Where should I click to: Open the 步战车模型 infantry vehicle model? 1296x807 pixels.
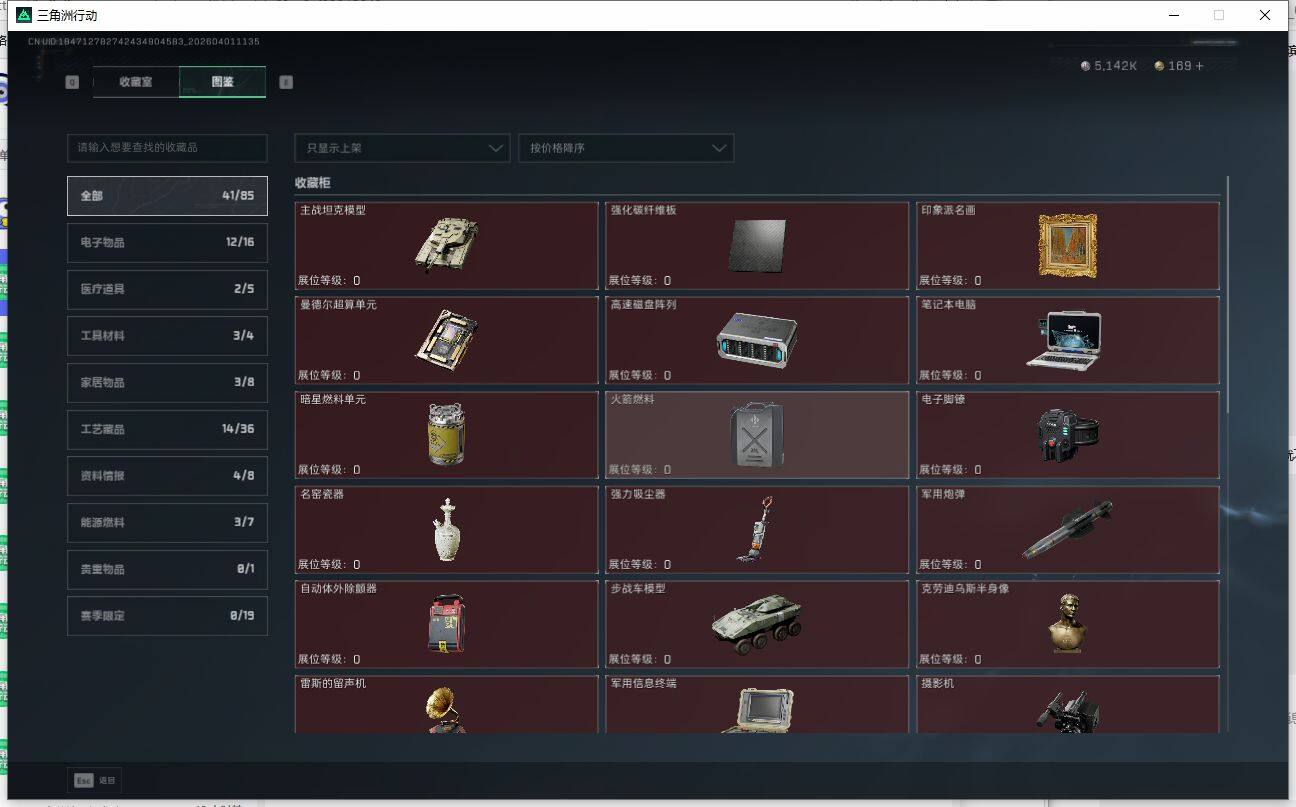pos(757,625)
